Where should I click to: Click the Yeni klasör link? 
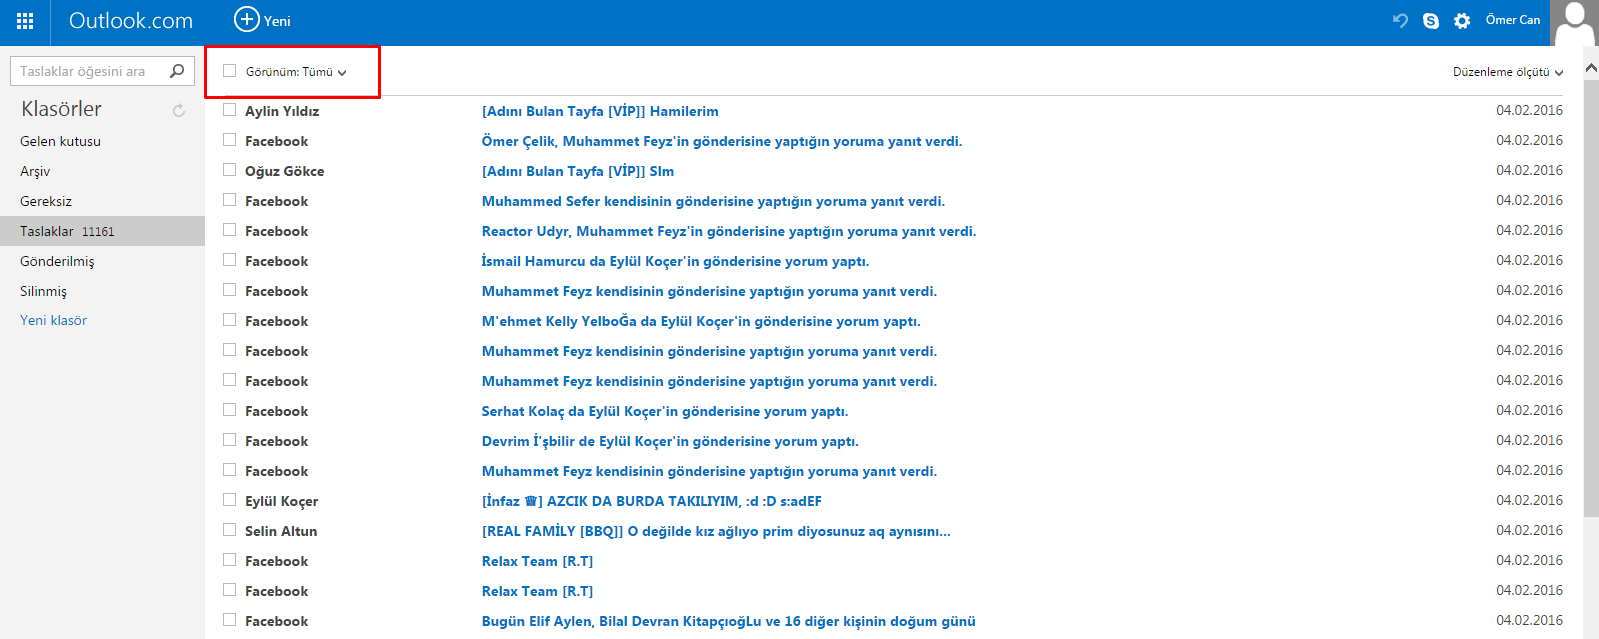tap(53, 320)
